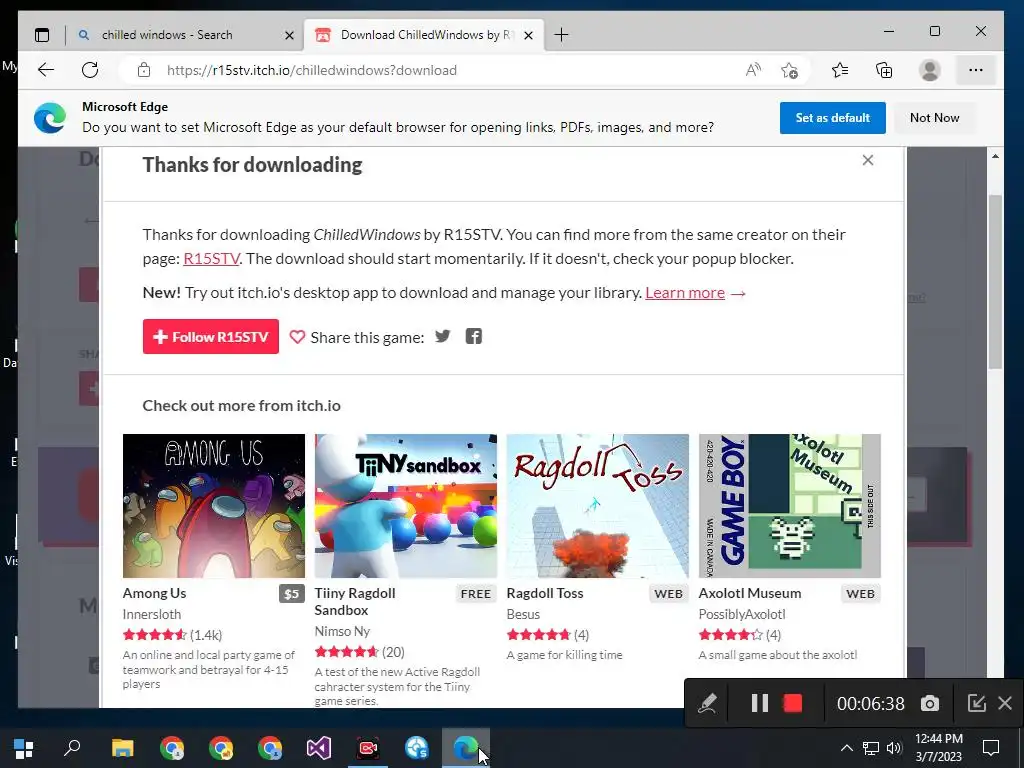Close the Thanks for downloading dialog
This screenshot has width=1024, height=768.
click(x=867, y=160)
